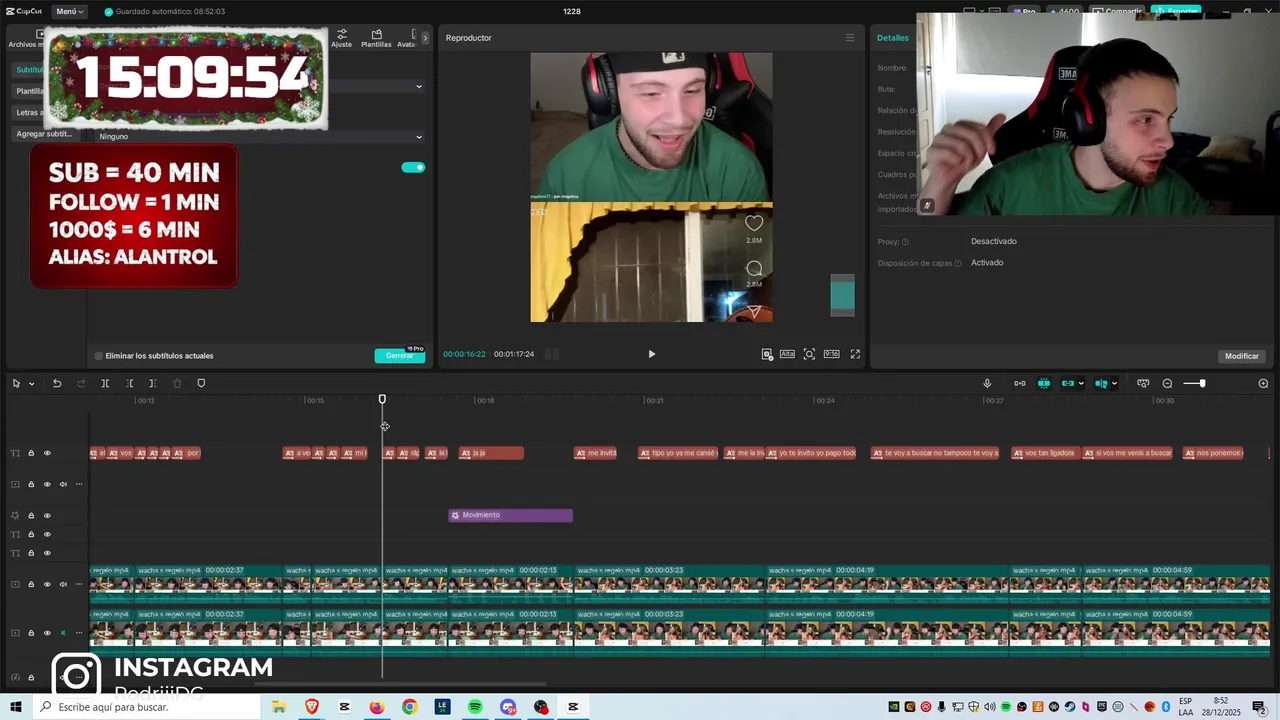
Task: Click the Generar button
Action: 399,356
